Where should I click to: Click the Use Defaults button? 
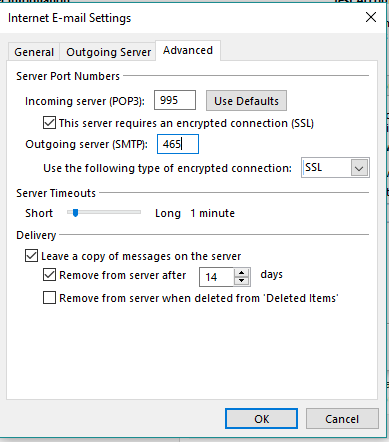point(246,101)
